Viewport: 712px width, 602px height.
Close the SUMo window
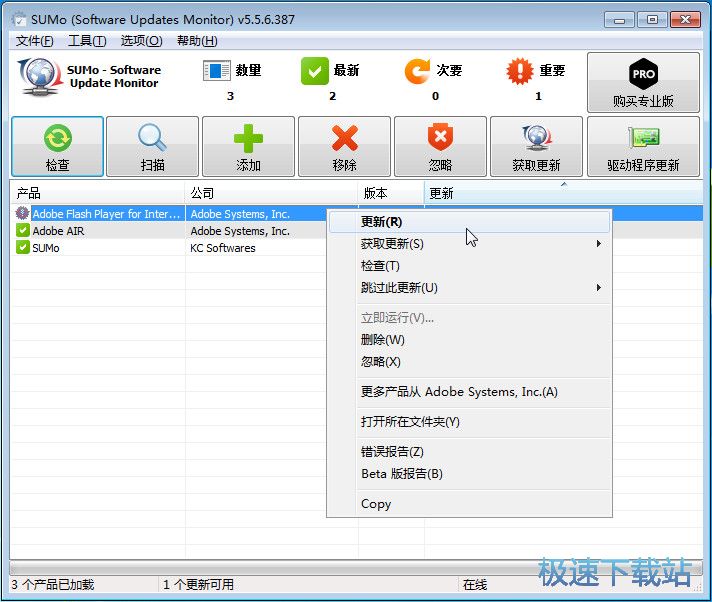[685, 20]
